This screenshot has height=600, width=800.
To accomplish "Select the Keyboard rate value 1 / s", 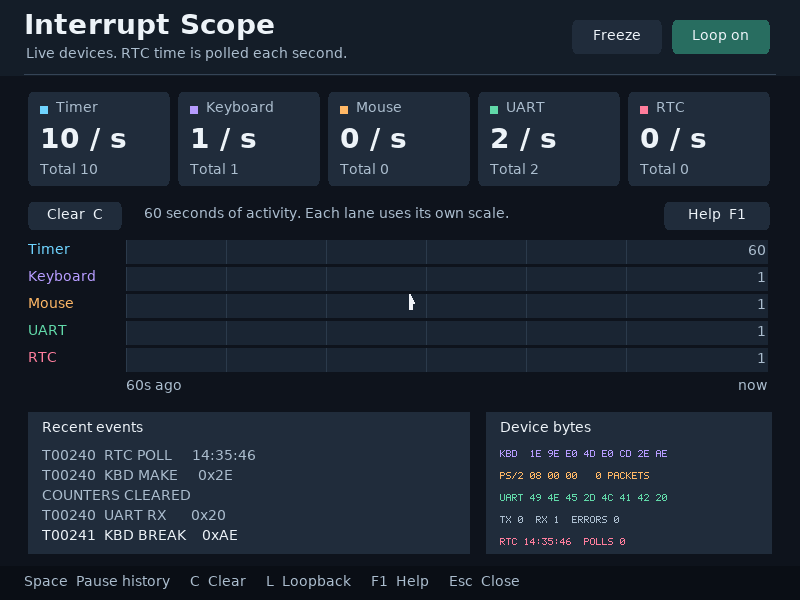I will tap(223, 139).
